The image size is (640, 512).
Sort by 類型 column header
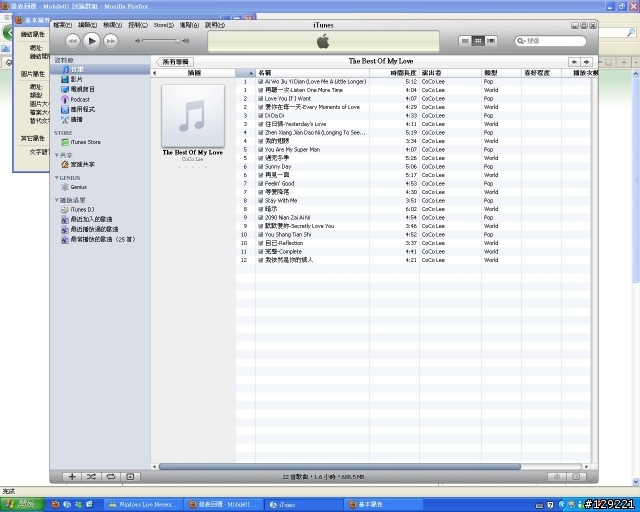point(501,73)
